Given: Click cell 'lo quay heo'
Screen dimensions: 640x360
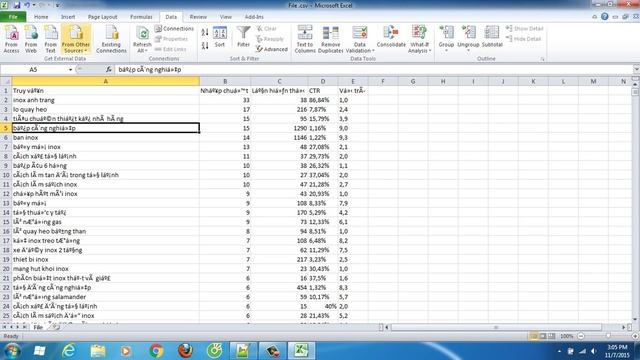Looking at the screenshot, I should [x=106, y=109].
